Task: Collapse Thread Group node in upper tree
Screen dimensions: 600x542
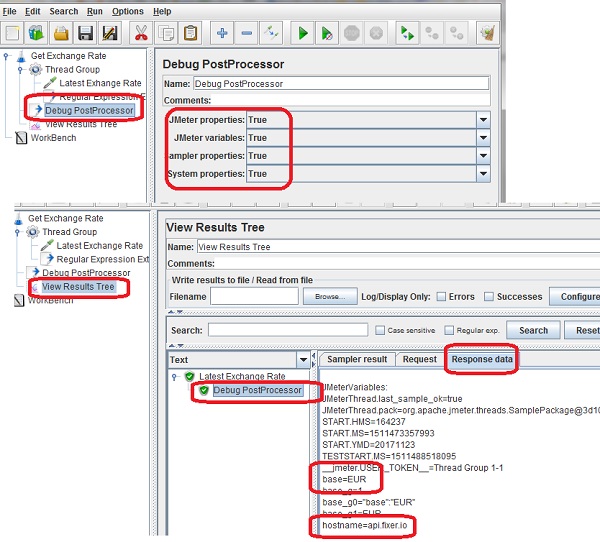Action: (x=20, y=70)
